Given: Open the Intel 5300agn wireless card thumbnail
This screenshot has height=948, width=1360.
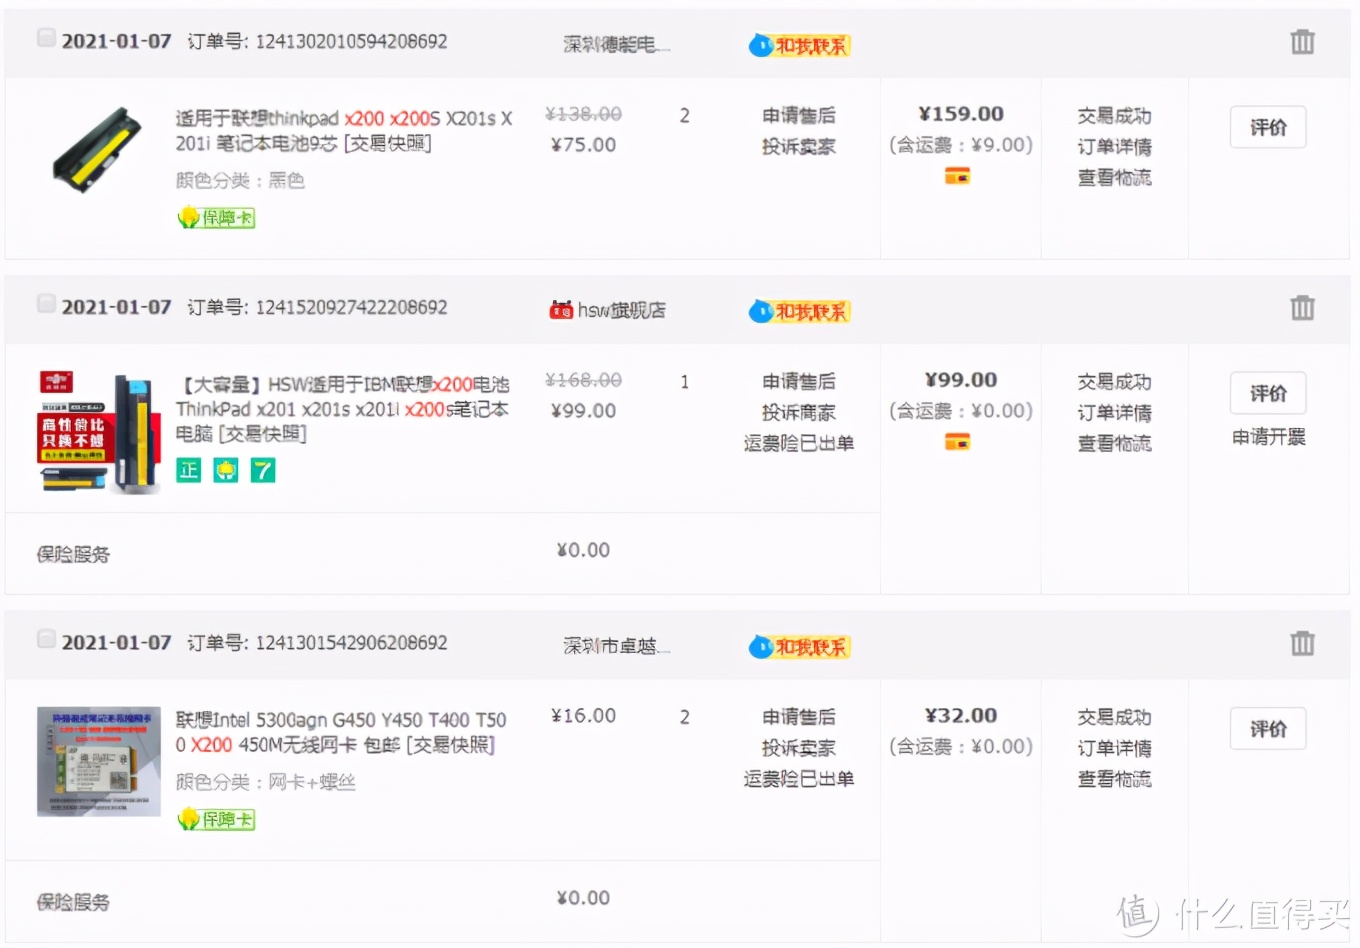Looking at the screenshot, I should 99,761.
